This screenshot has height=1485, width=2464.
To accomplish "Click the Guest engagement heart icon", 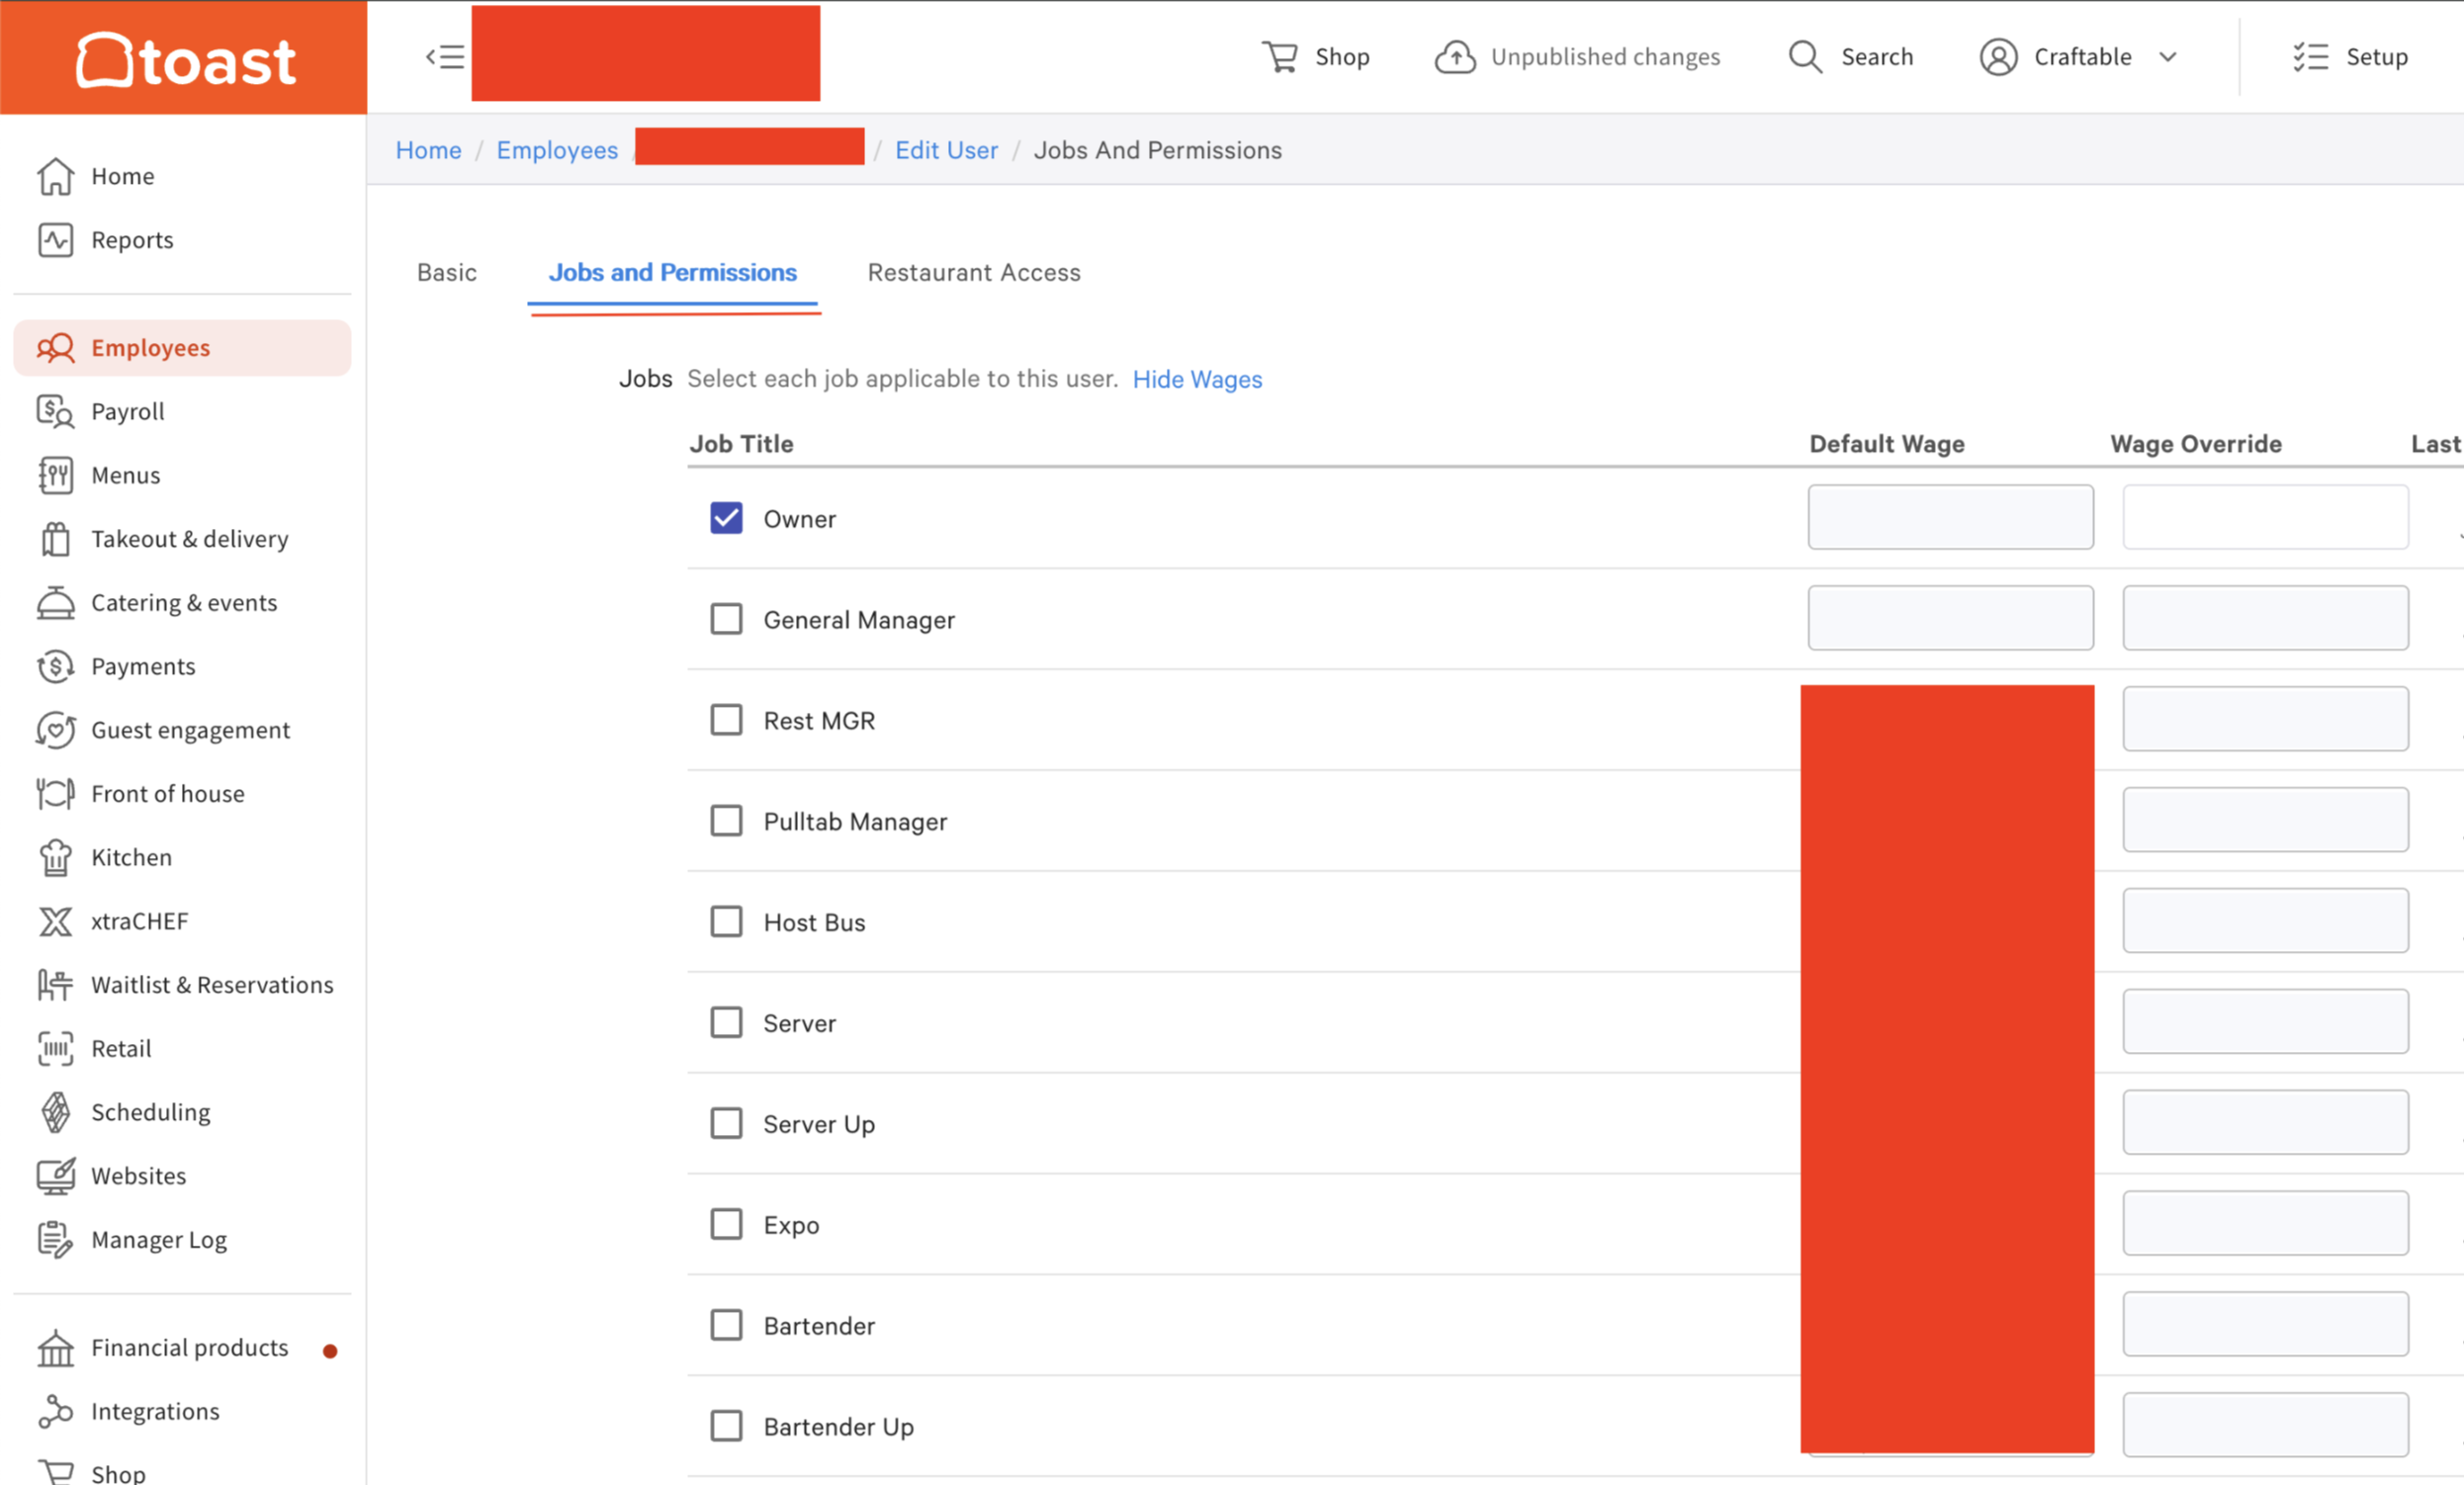I will tap(56, 730).
